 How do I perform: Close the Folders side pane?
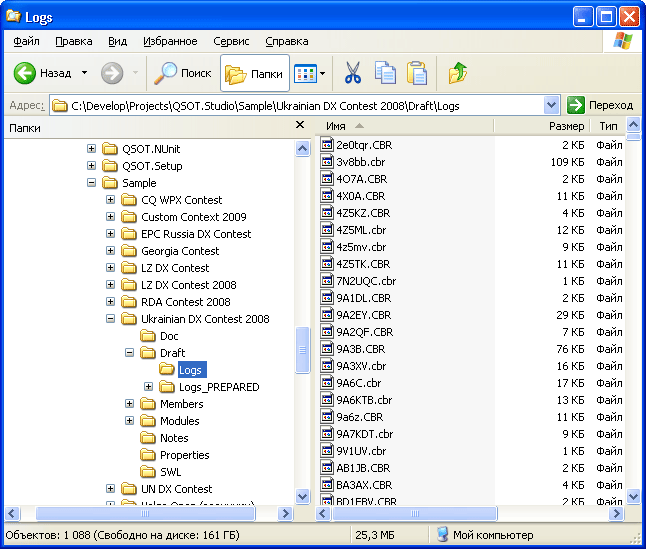tap(300, 125)
